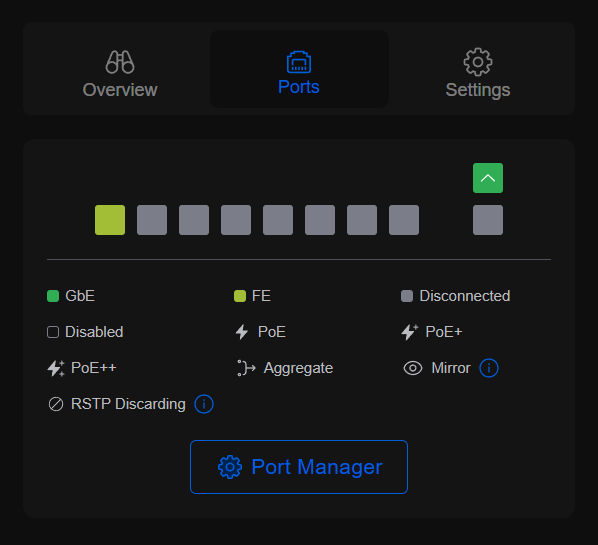This screenshot has width=598, height=545.
Task: Click the green GbE legend swatch
Action: pos(53,296)
